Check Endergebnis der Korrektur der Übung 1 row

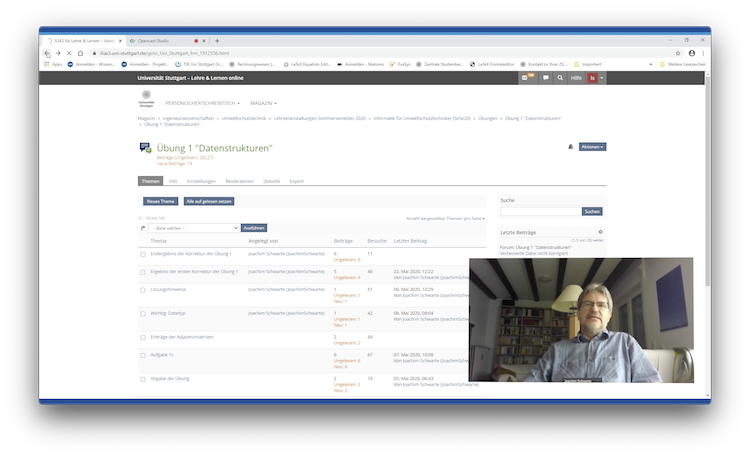pyautogui.click(x=143, y=254)
